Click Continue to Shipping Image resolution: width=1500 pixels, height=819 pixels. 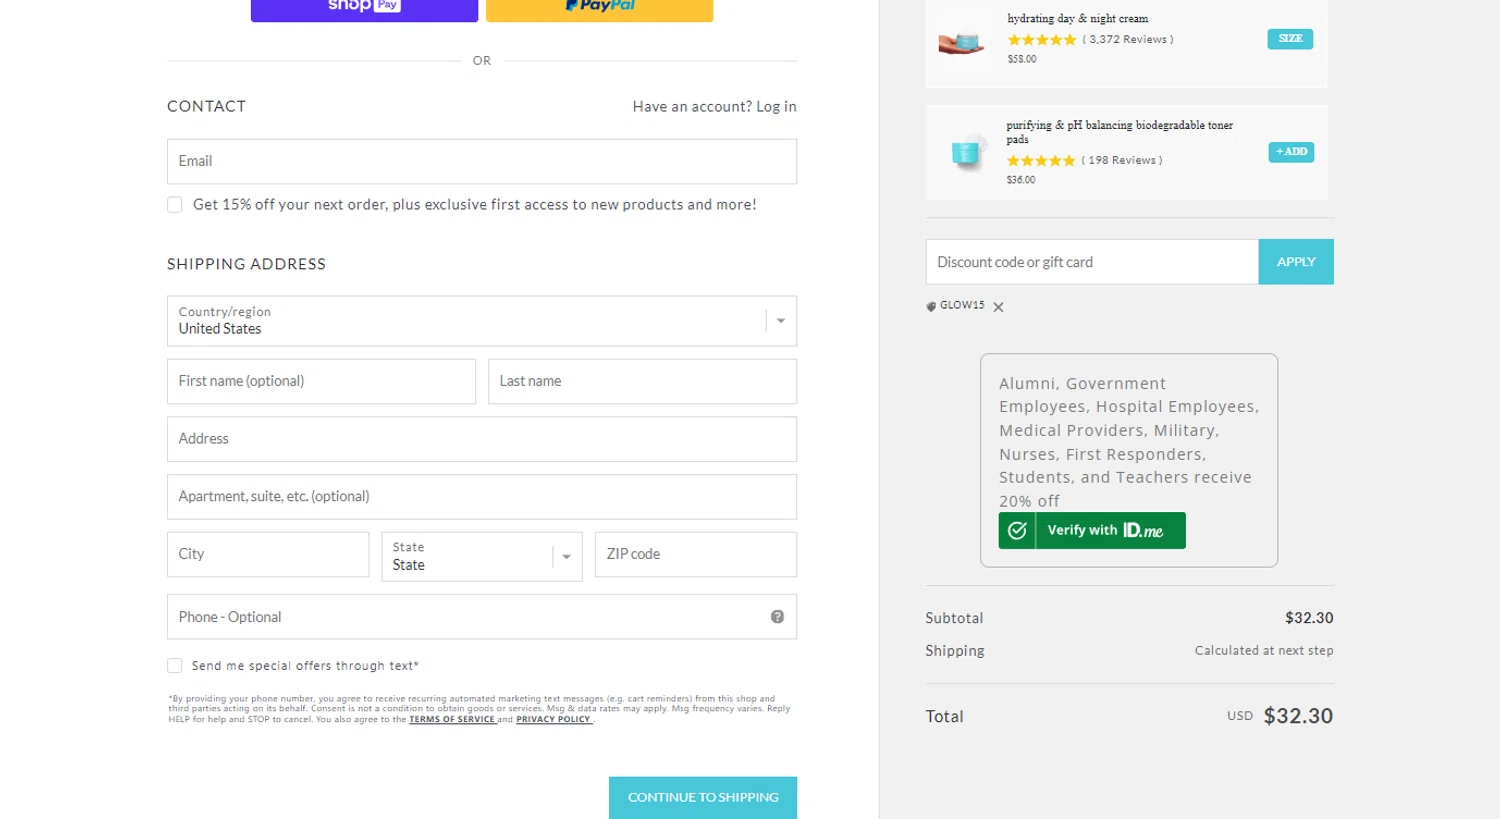pos(703,798)
